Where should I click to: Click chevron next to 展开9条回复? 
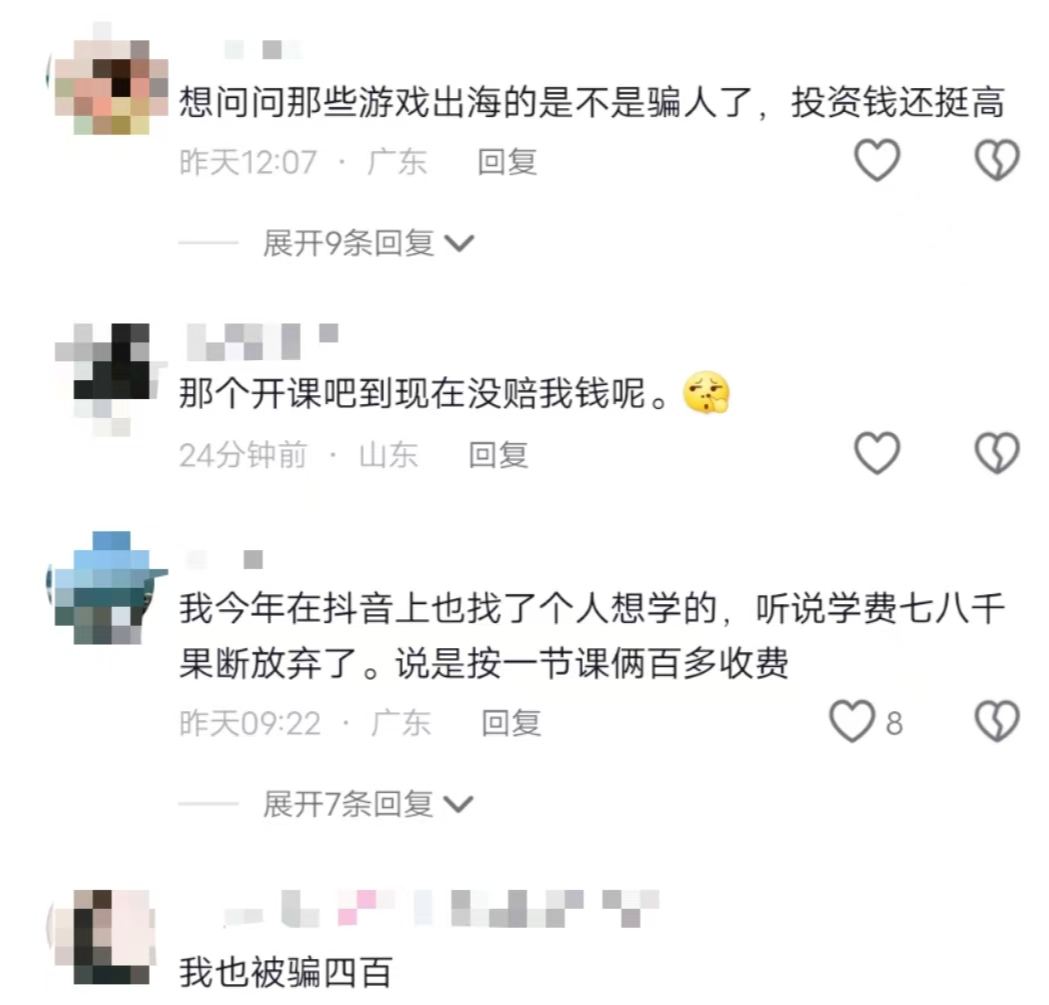(460, 244)
